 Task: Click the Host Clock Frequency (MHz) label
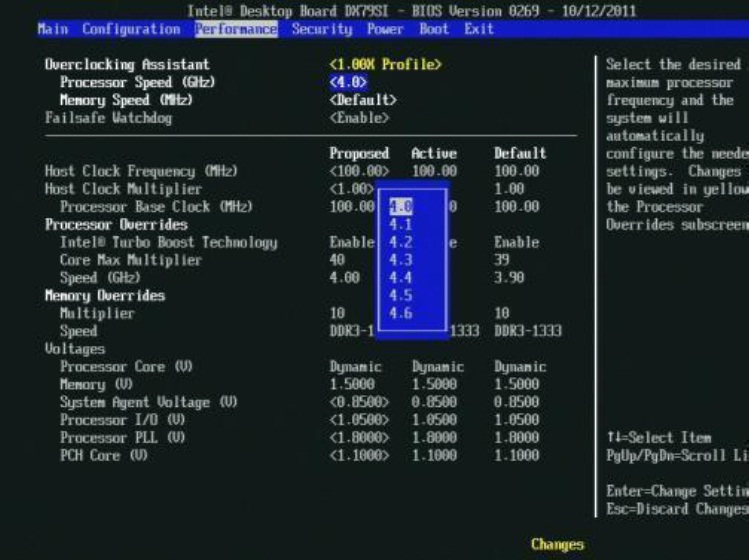click(141, 171)
